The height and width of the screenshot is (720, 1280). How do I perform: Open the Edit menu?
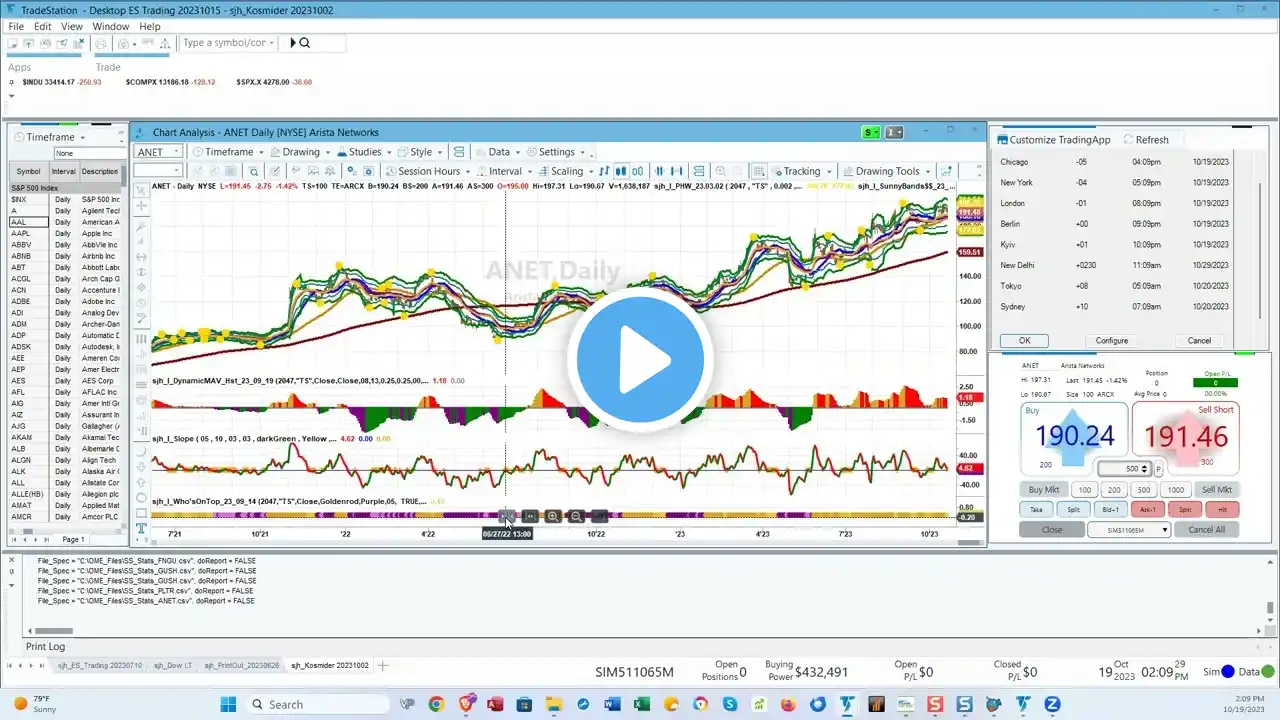(43, 26)
